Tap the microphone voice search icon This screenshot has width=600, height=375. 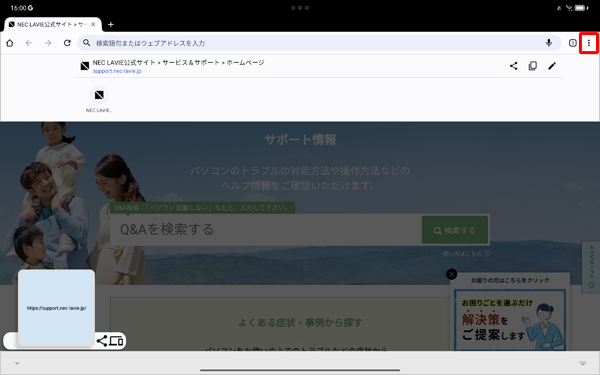point(549,43)
